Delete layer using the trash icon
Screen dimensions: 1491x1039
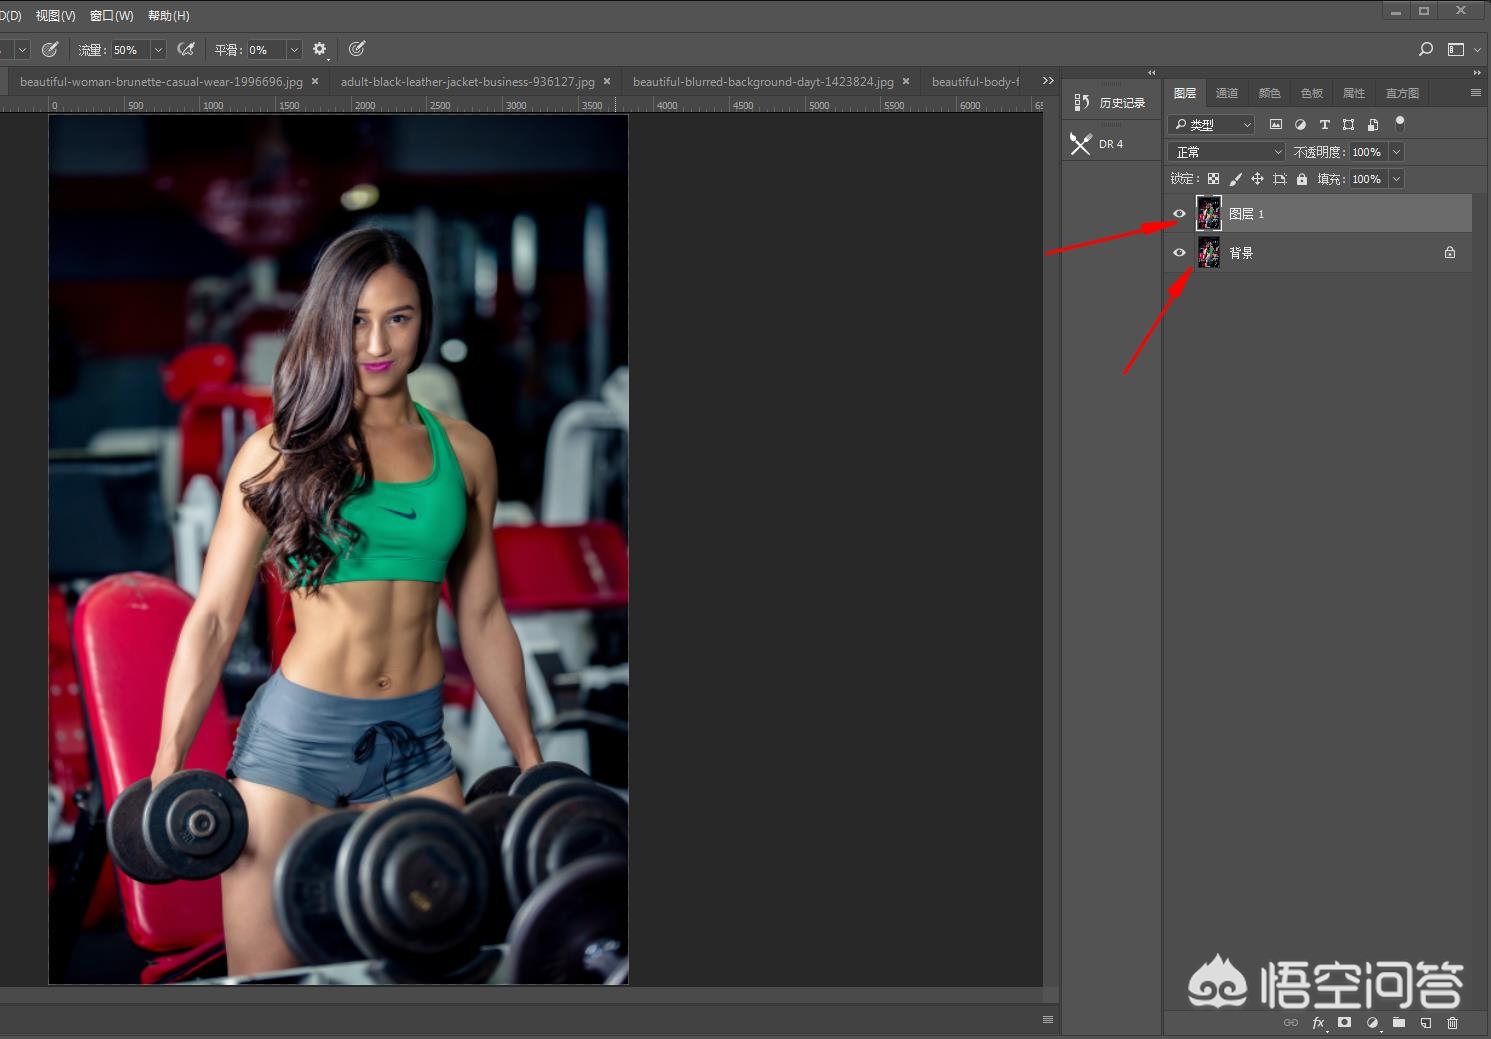1453,1023
